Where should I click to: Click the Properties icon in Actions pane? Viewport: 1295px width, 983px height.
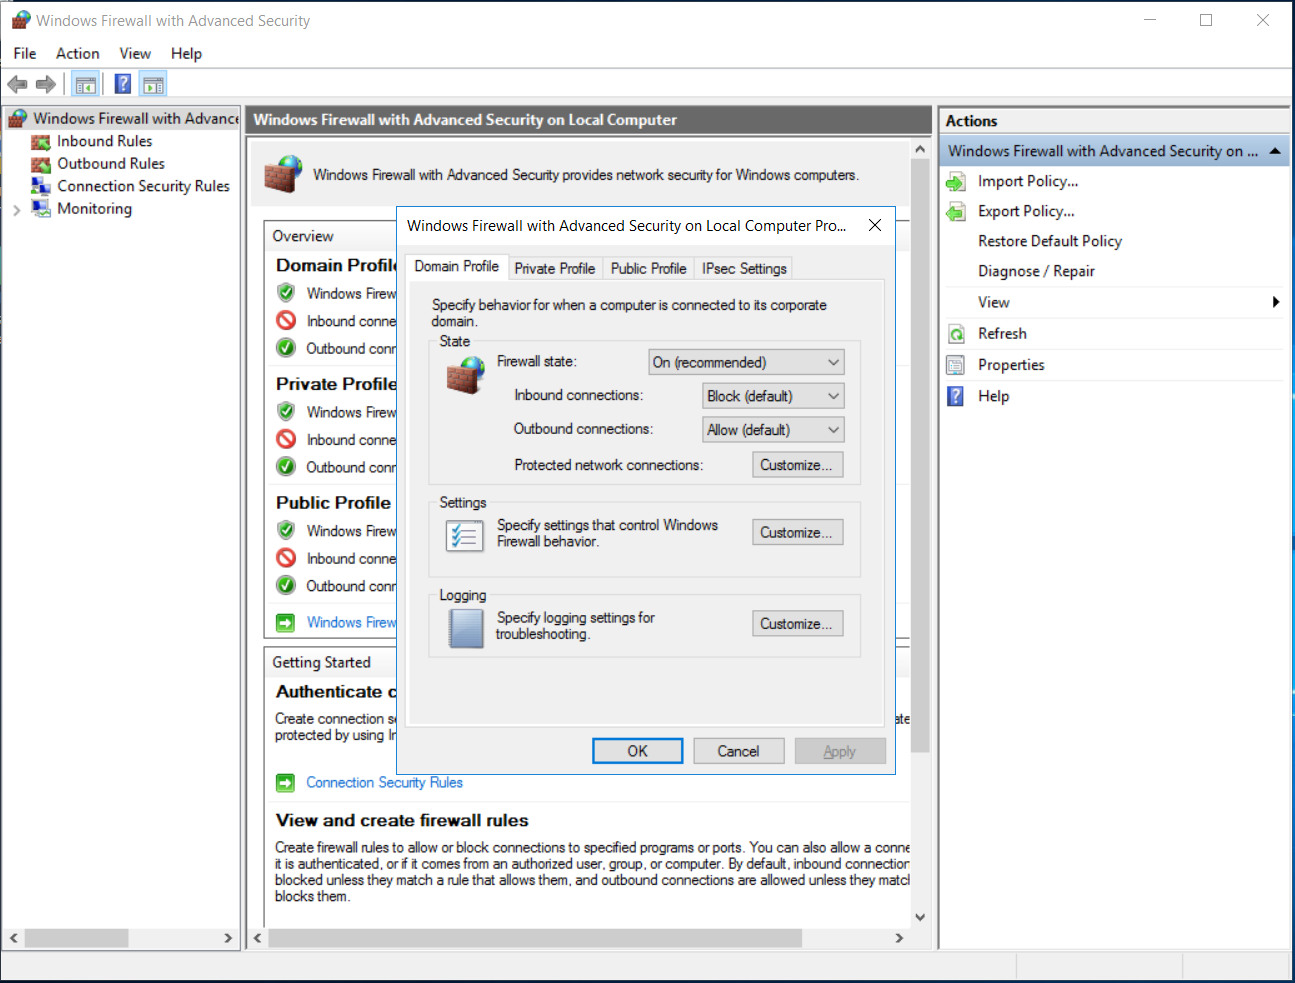(957, 365)
